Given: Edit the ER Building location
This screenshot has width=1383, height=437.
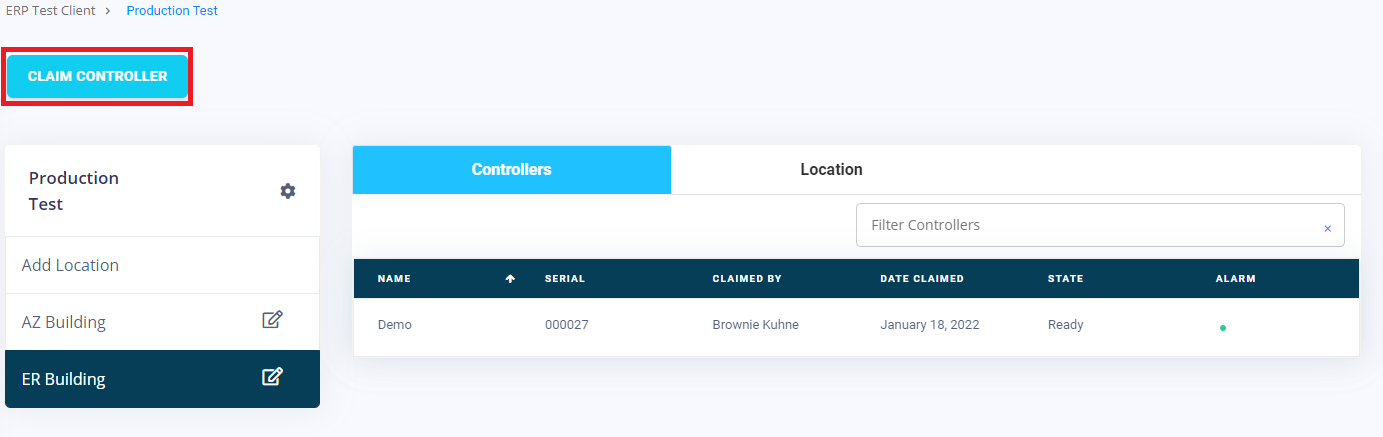Looking at the screenshot, I should (272, 378).
